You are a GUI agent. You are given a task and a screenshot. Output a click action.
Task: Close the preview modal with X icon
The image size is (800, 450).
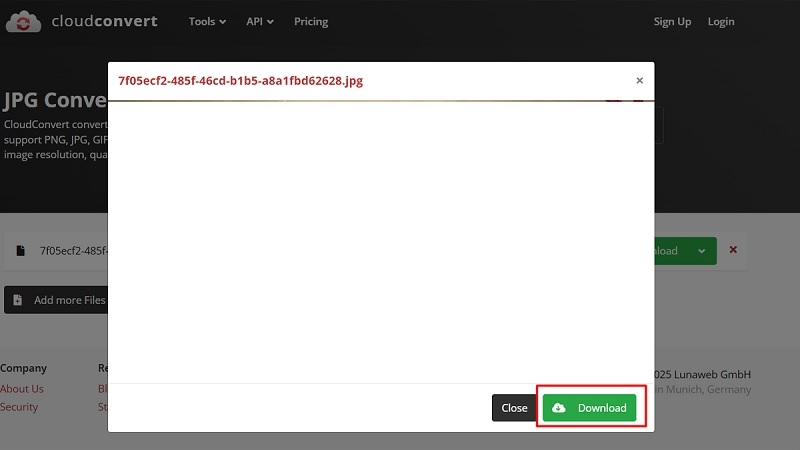639,81
